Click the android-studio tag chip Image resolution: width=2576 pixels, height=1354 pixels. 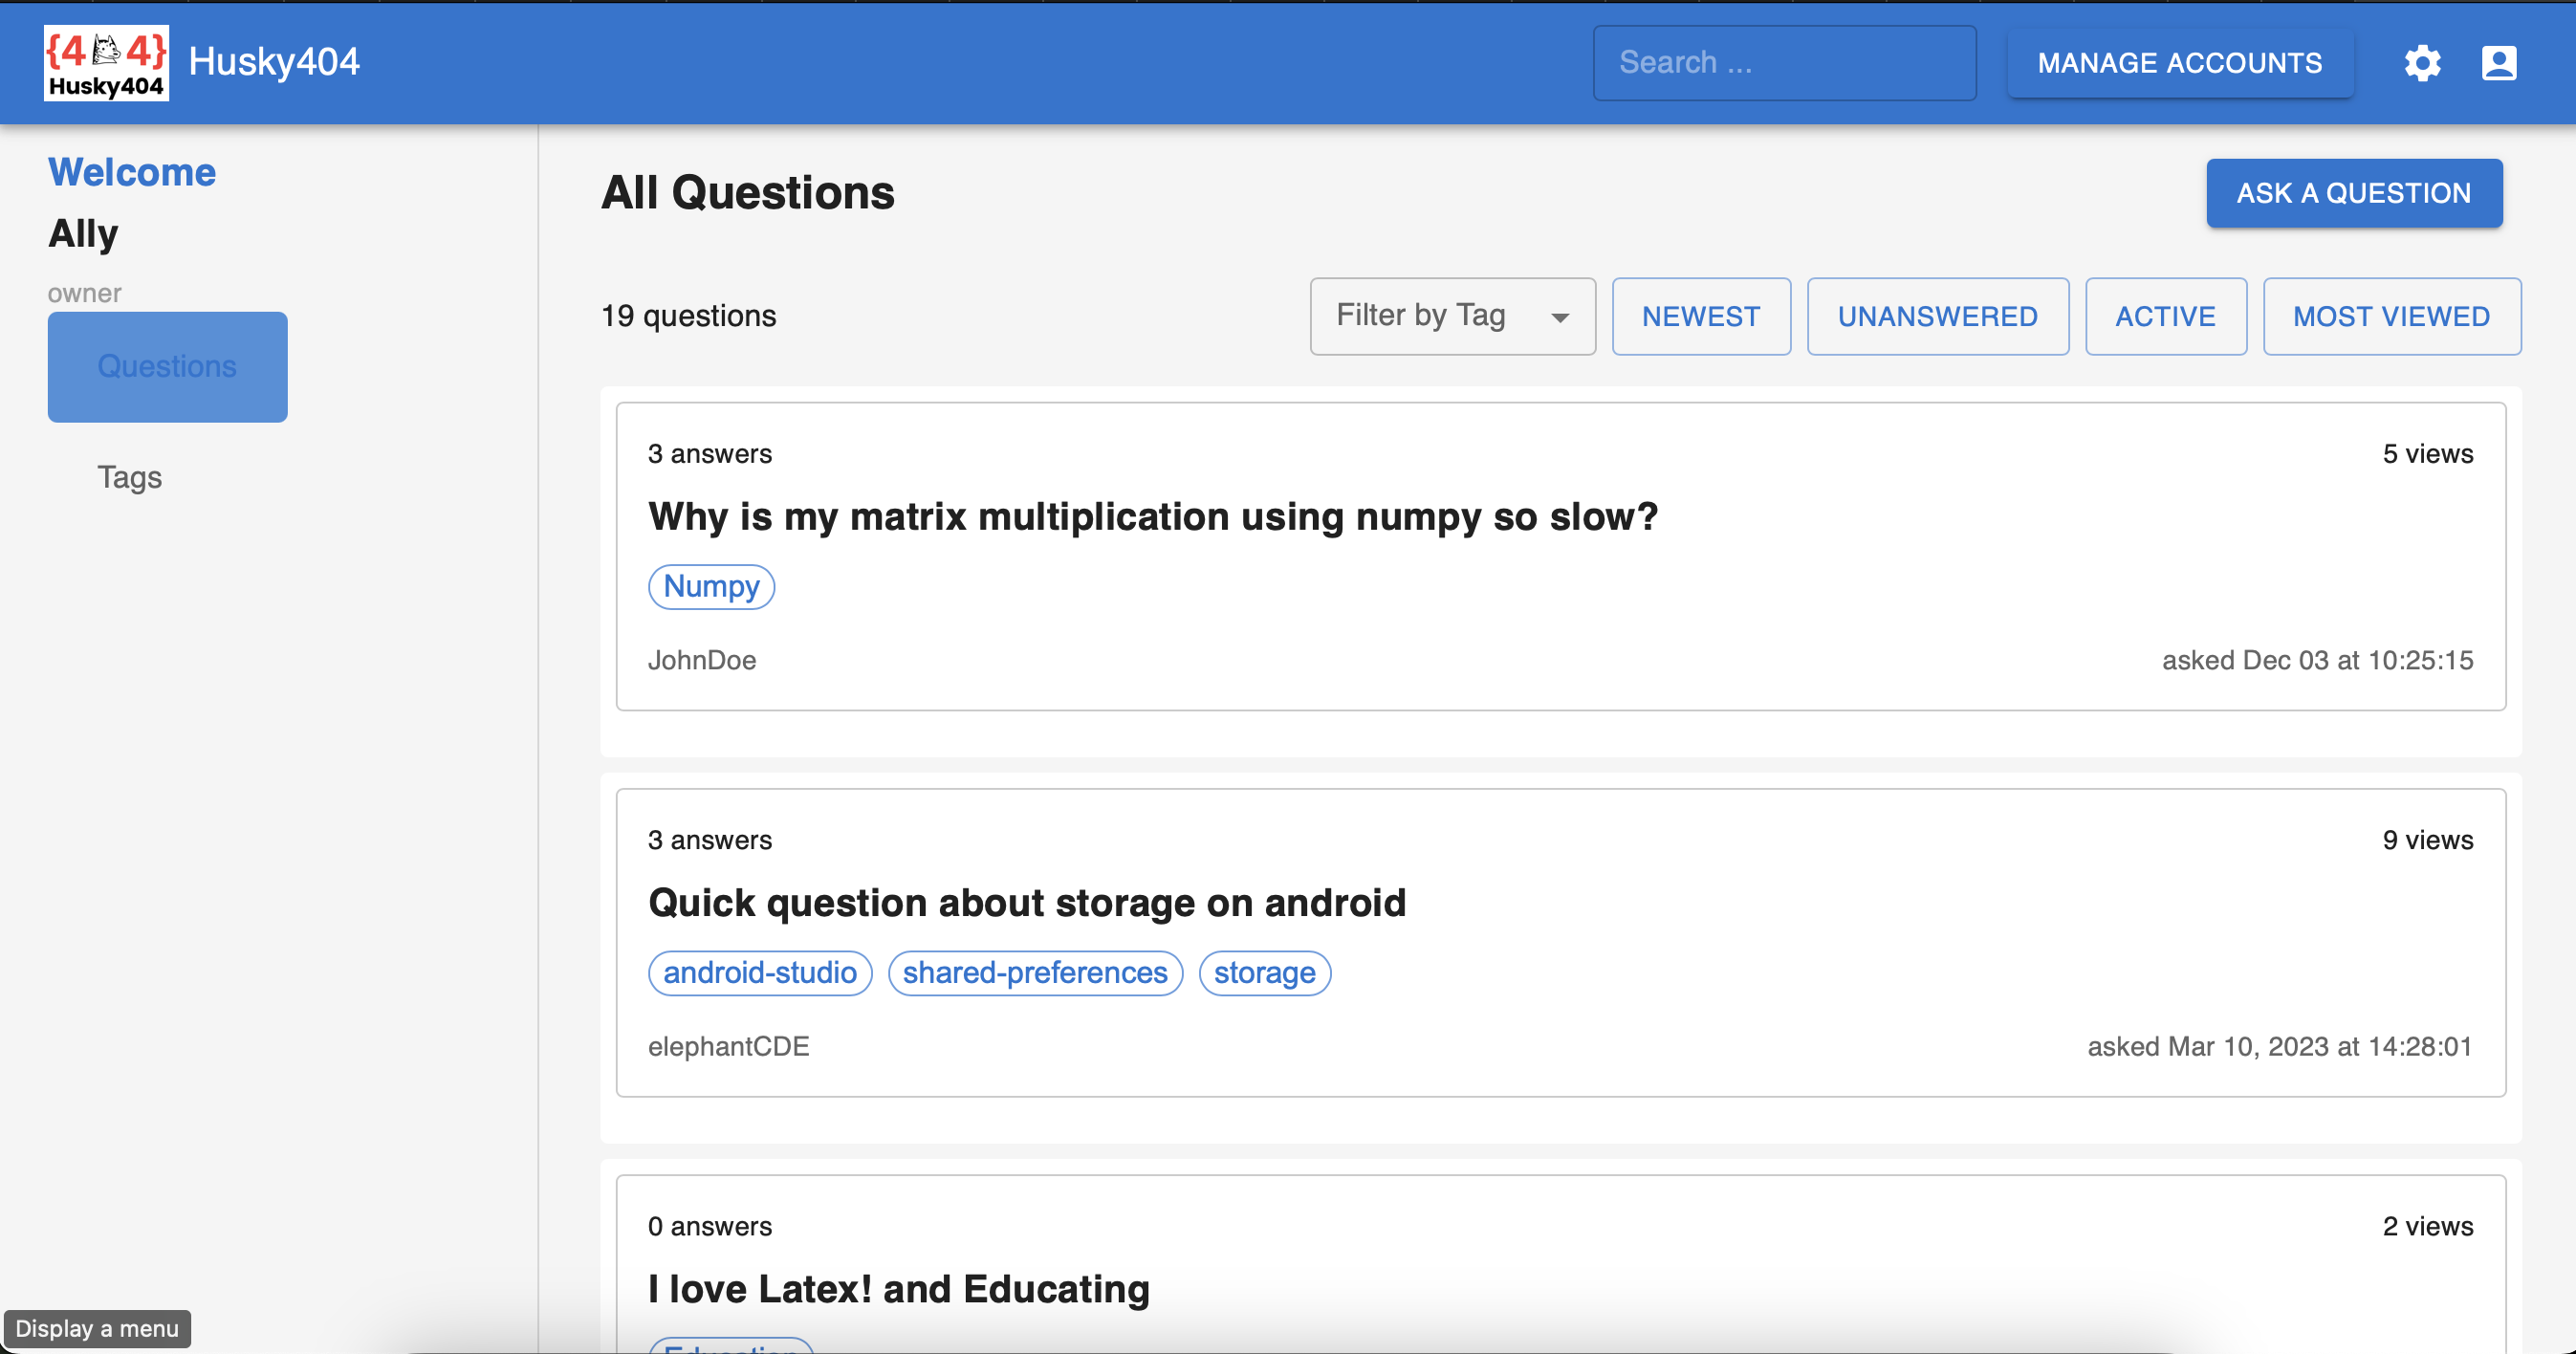[759, 972]
